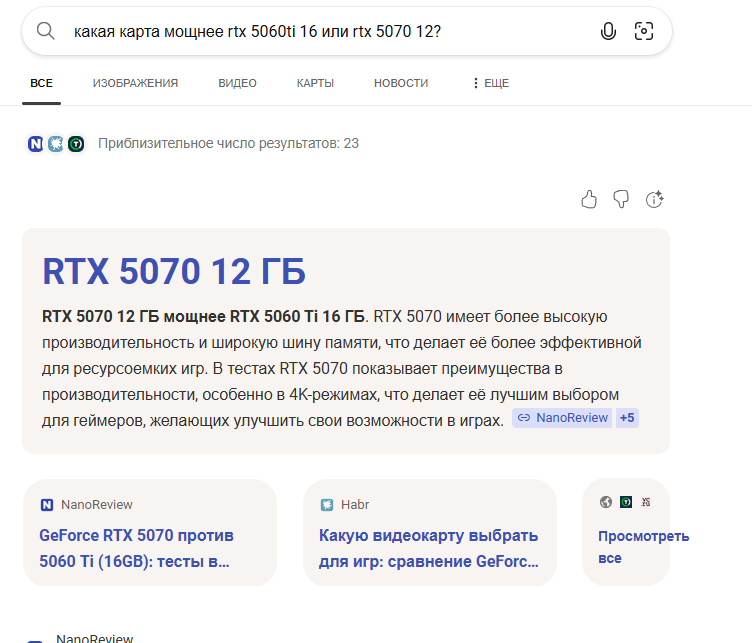Click RTX 5070 12 ГБ heading
This screenshot has height=643, width=752.
[x=174, y=271]
